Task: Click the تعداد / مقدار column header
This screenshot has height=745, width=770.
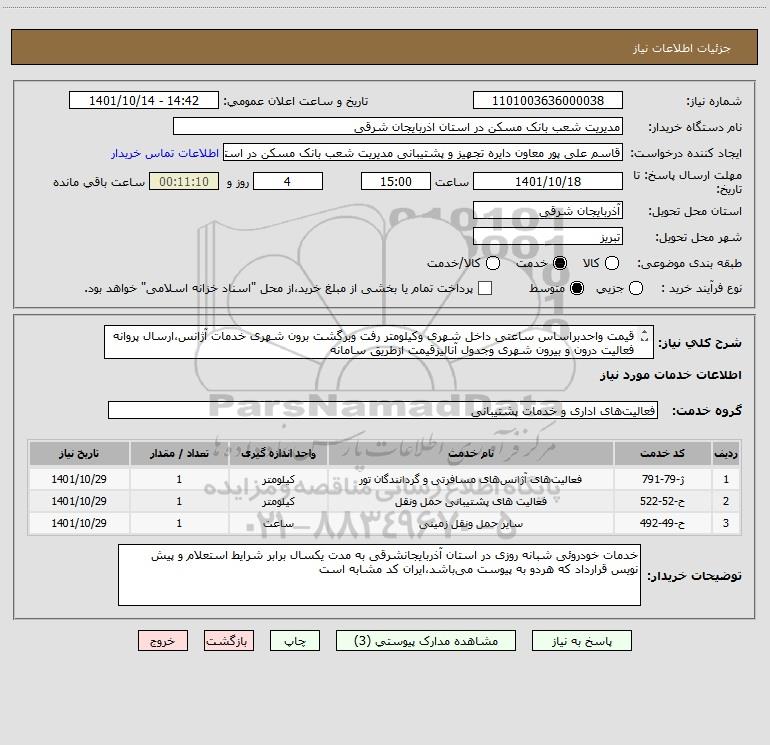Action: click(179, 453)
